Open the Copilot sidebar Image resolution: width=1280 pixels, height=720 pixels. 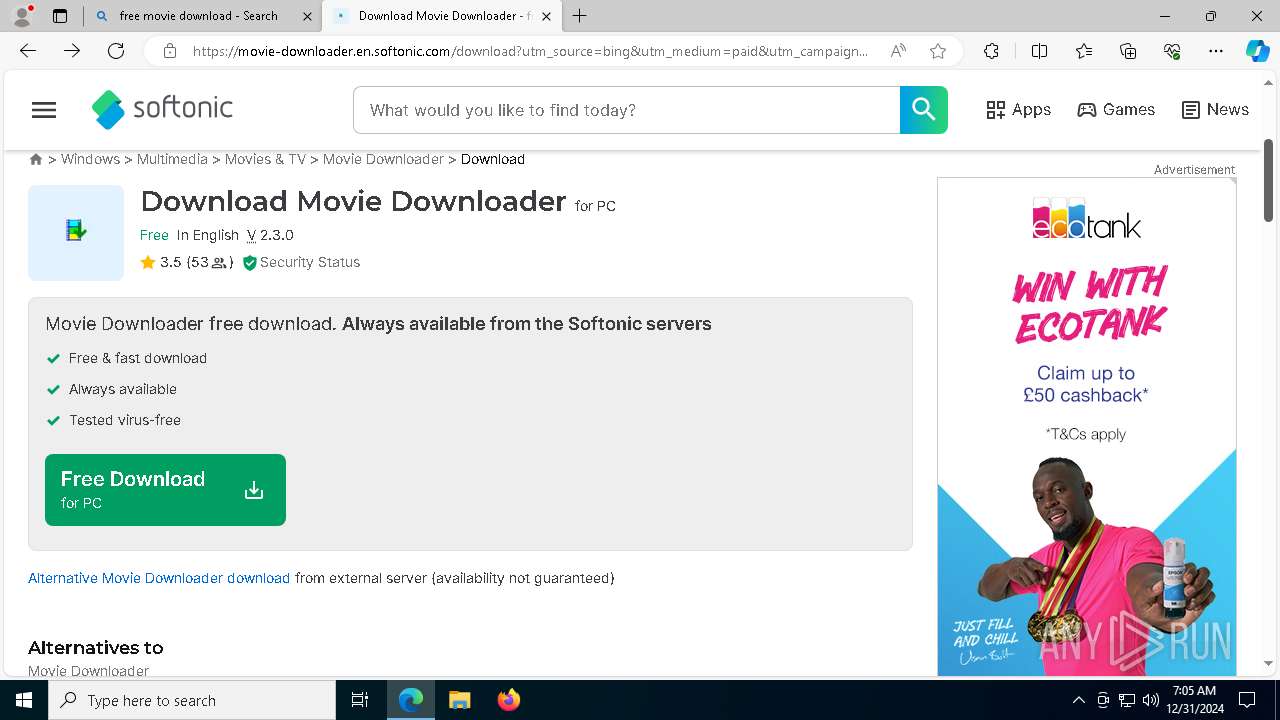(x=1257, y=51)
